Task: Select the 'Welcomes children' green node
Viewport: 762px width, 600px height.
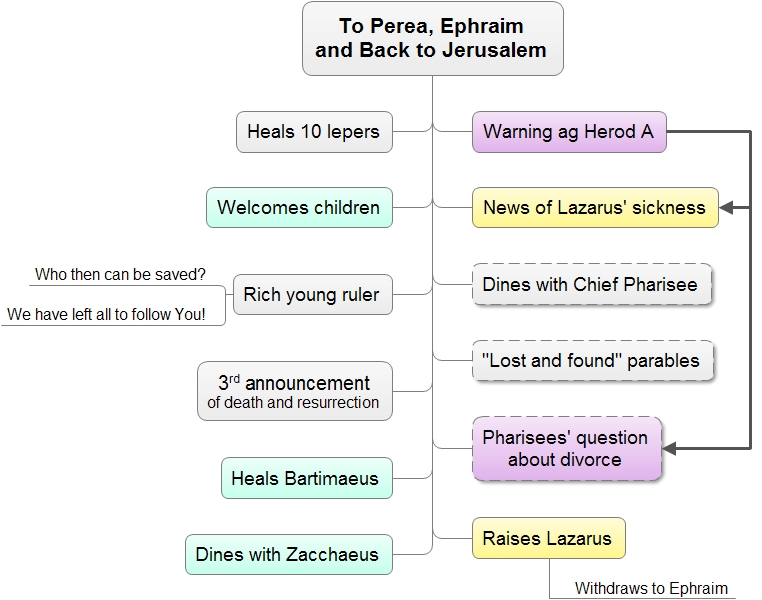Action: coord(299,207)
